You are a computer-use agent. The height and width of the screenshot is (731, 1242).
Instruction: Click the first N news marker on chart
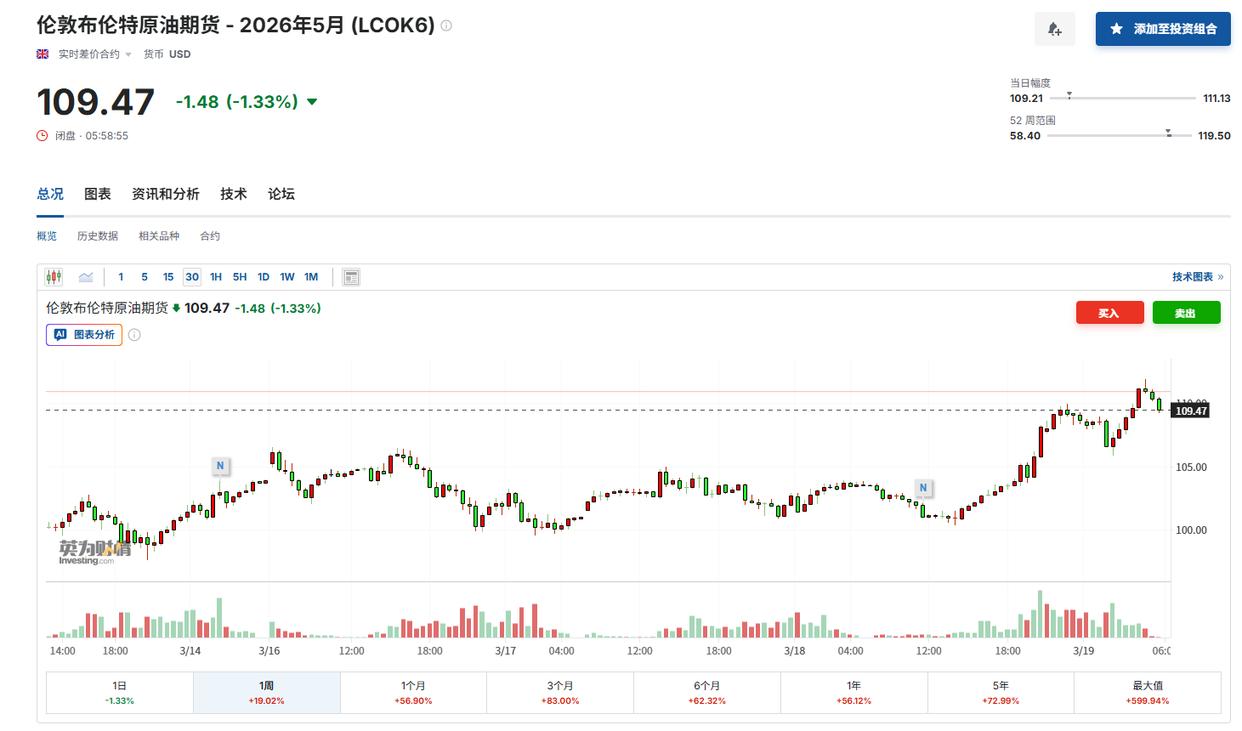(220, 465)
